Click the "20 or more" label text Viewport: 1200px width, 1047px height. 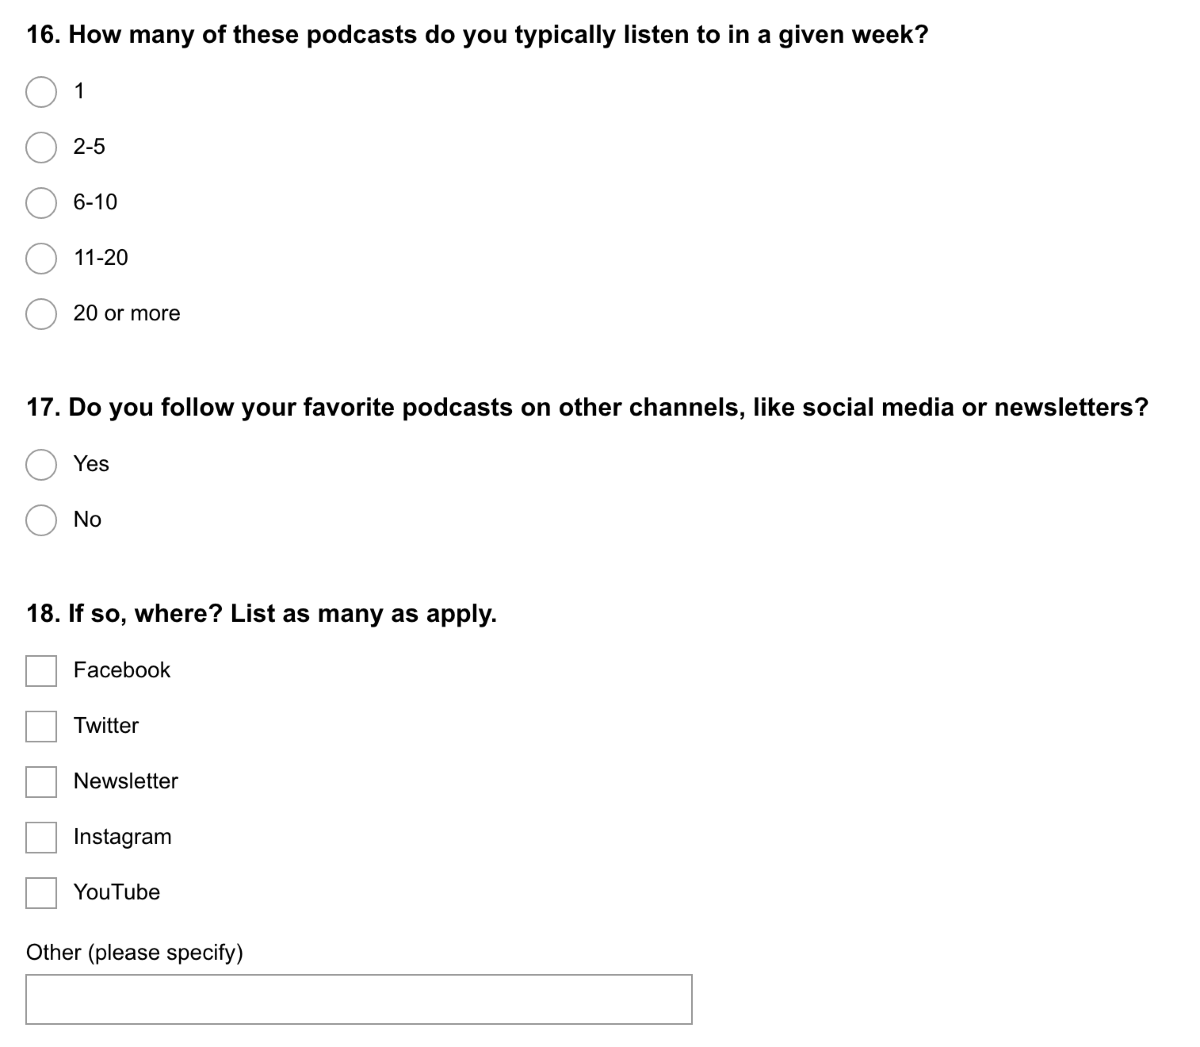pyautogui.click(x=127, y=313)
